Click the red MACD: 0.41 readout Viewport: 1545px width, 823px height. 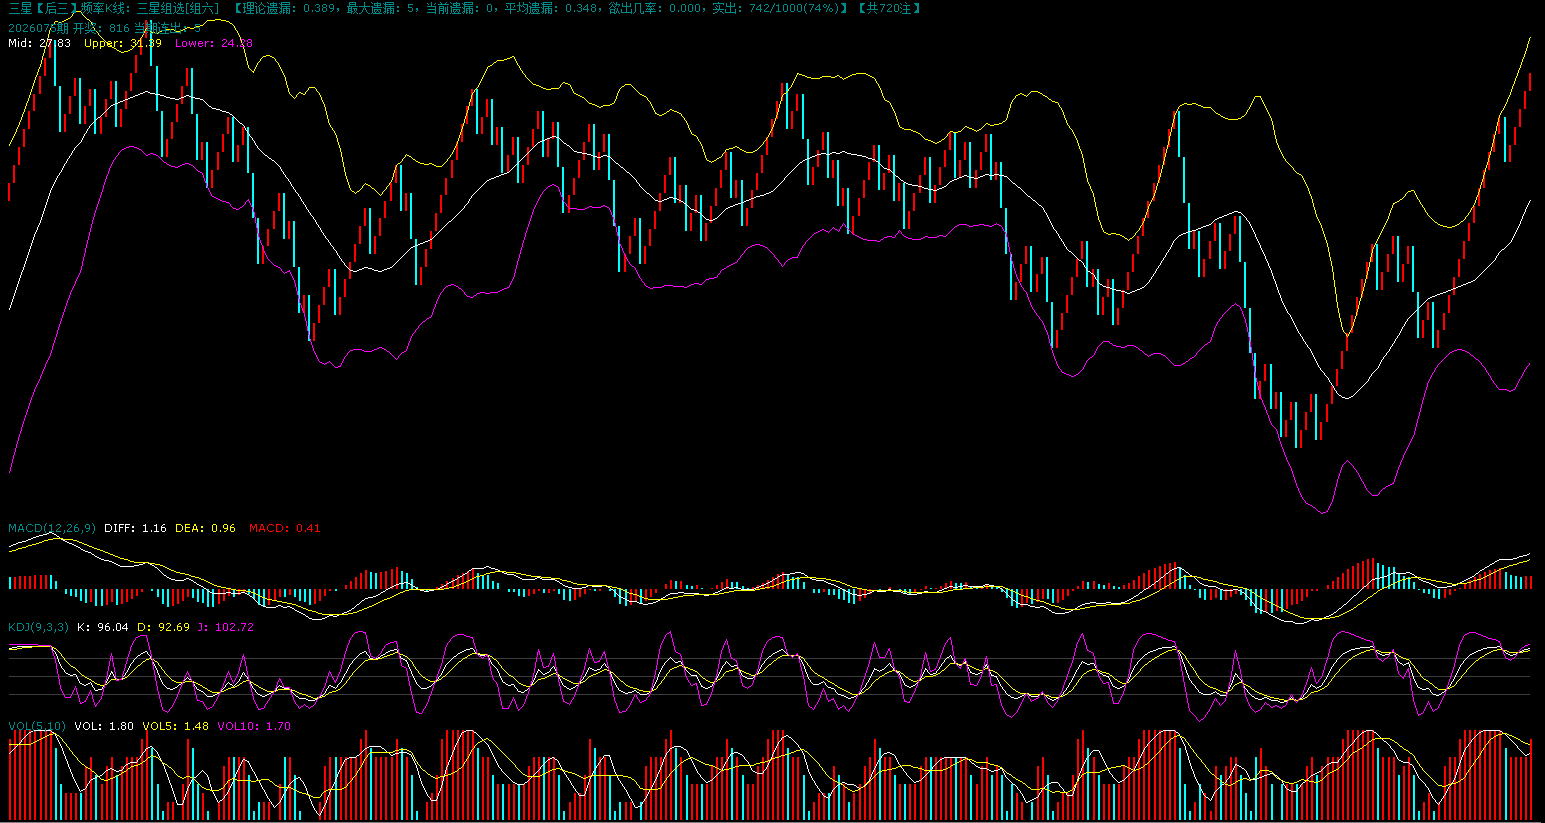click(284, 528)
